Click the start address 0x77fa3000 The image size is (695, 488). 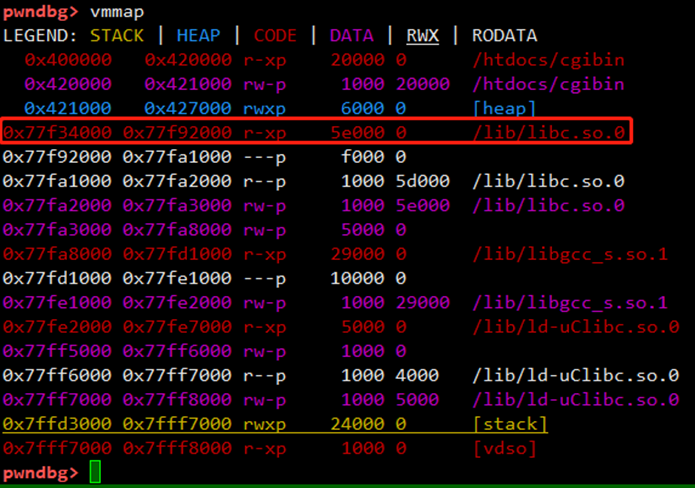(57, 230)
